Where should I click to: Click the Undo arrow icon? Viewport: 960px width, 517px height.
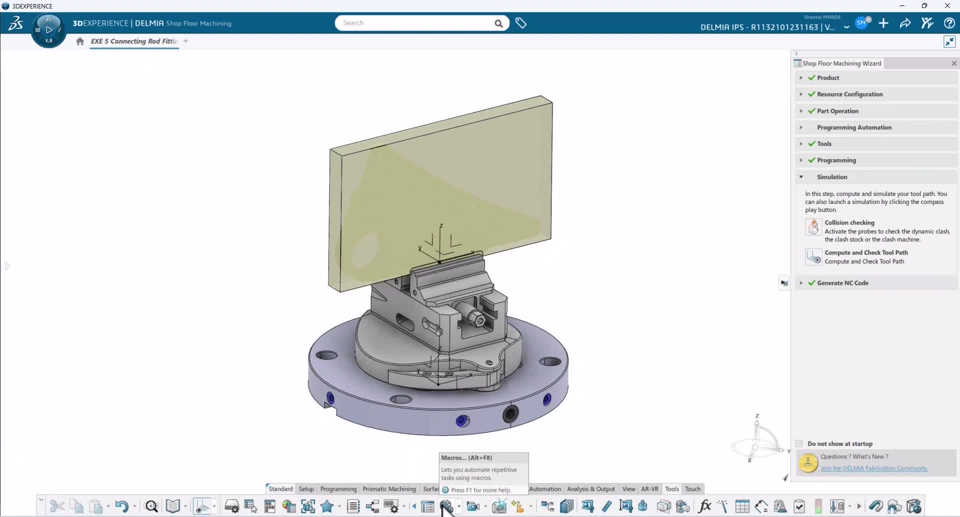121,506
